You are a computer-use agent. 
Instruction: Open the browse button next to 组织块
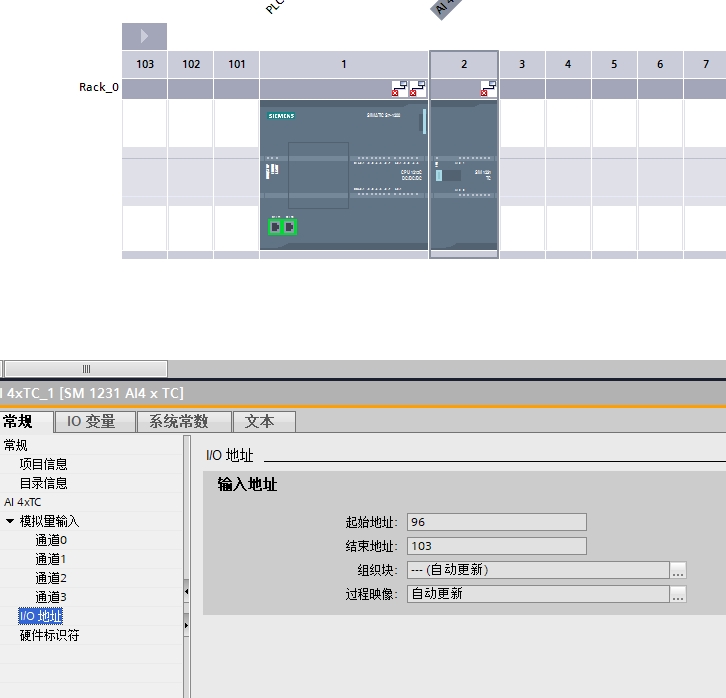pos(678,570)
